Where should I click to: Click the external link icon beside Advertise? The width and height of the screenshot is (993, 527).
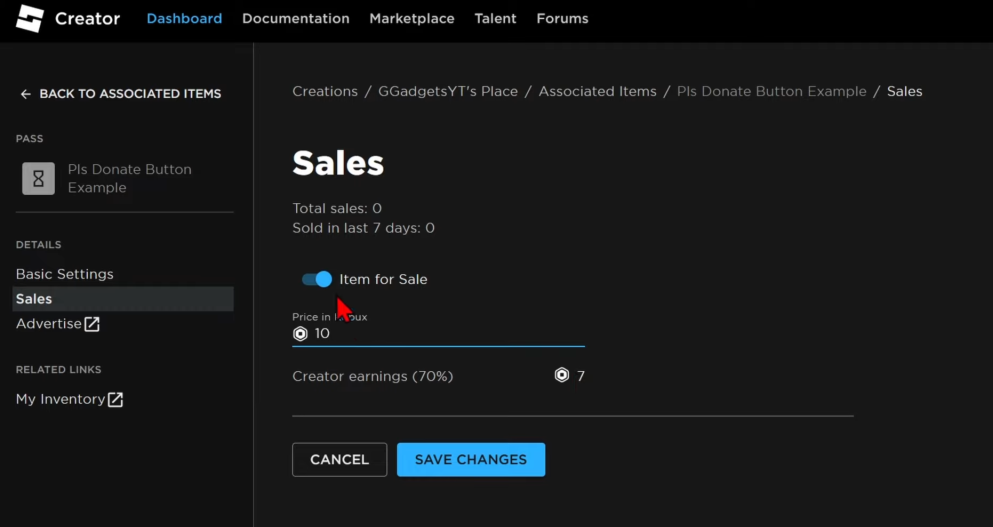[x=92, y=324]
